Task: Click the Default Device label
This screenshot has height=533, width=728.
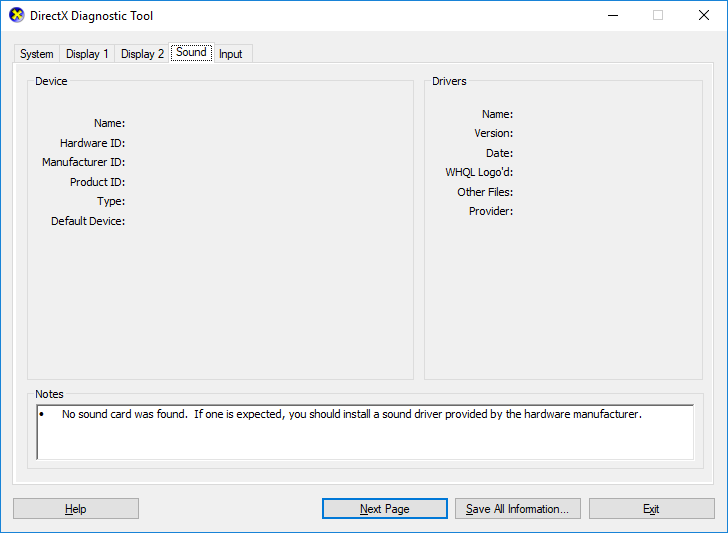Action: click(88, 221)
